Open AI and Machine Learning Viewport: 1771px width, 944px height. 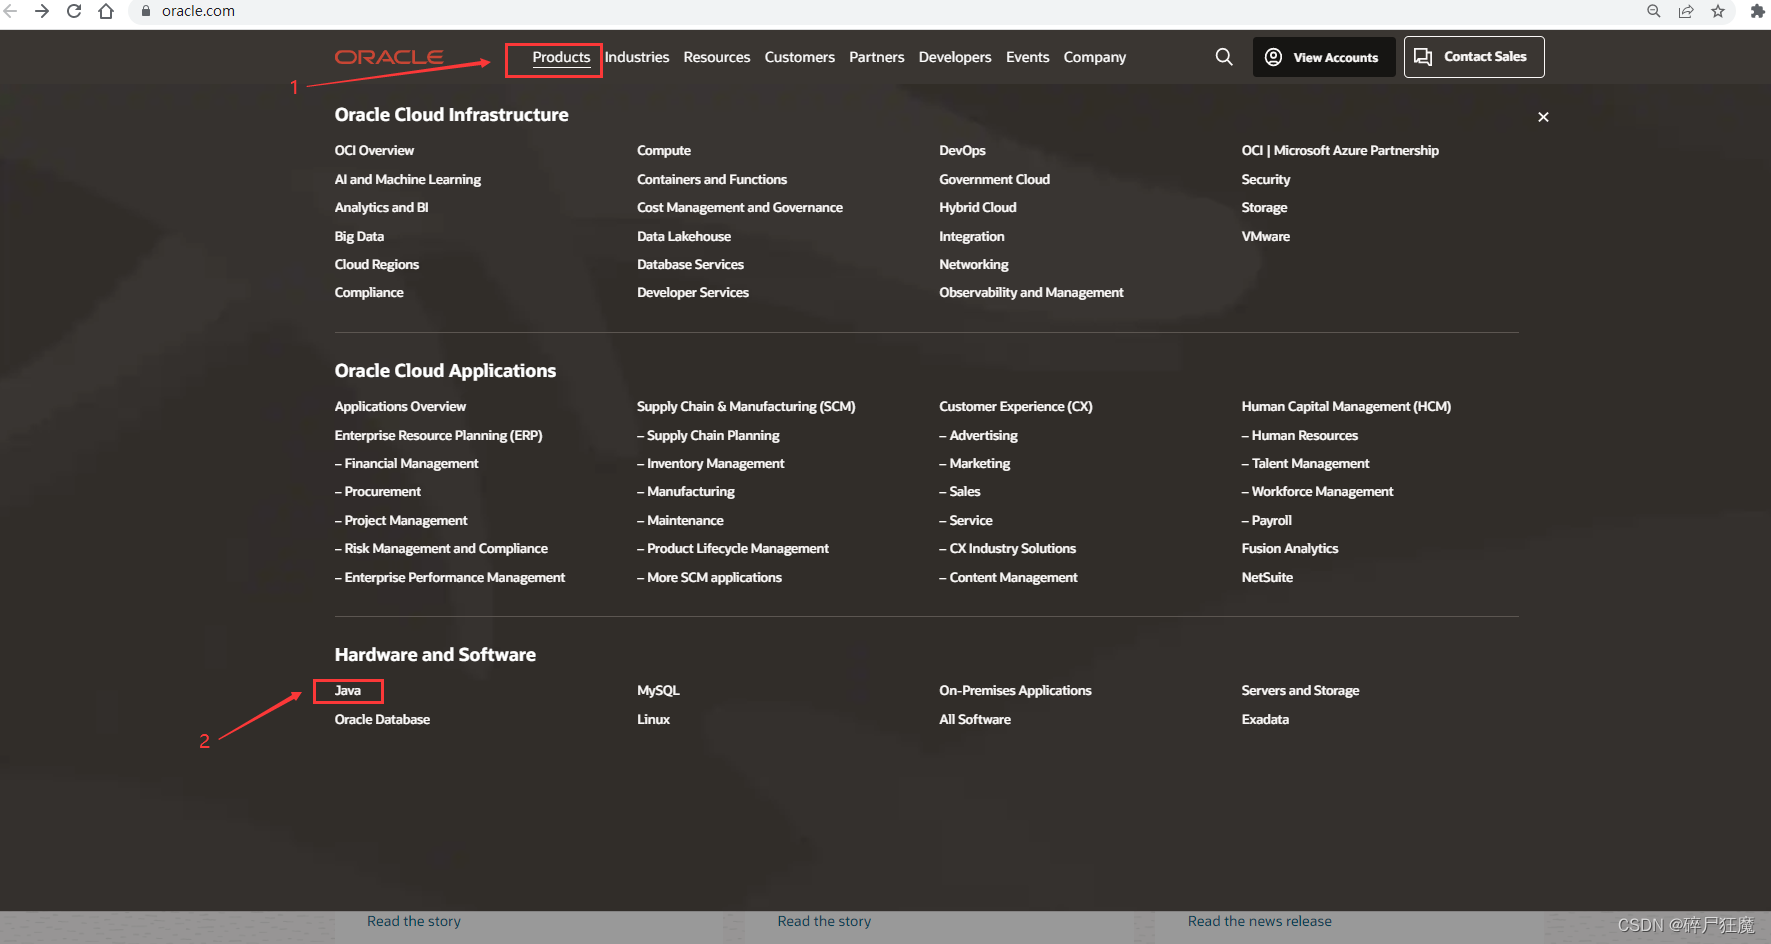(408, 179)
